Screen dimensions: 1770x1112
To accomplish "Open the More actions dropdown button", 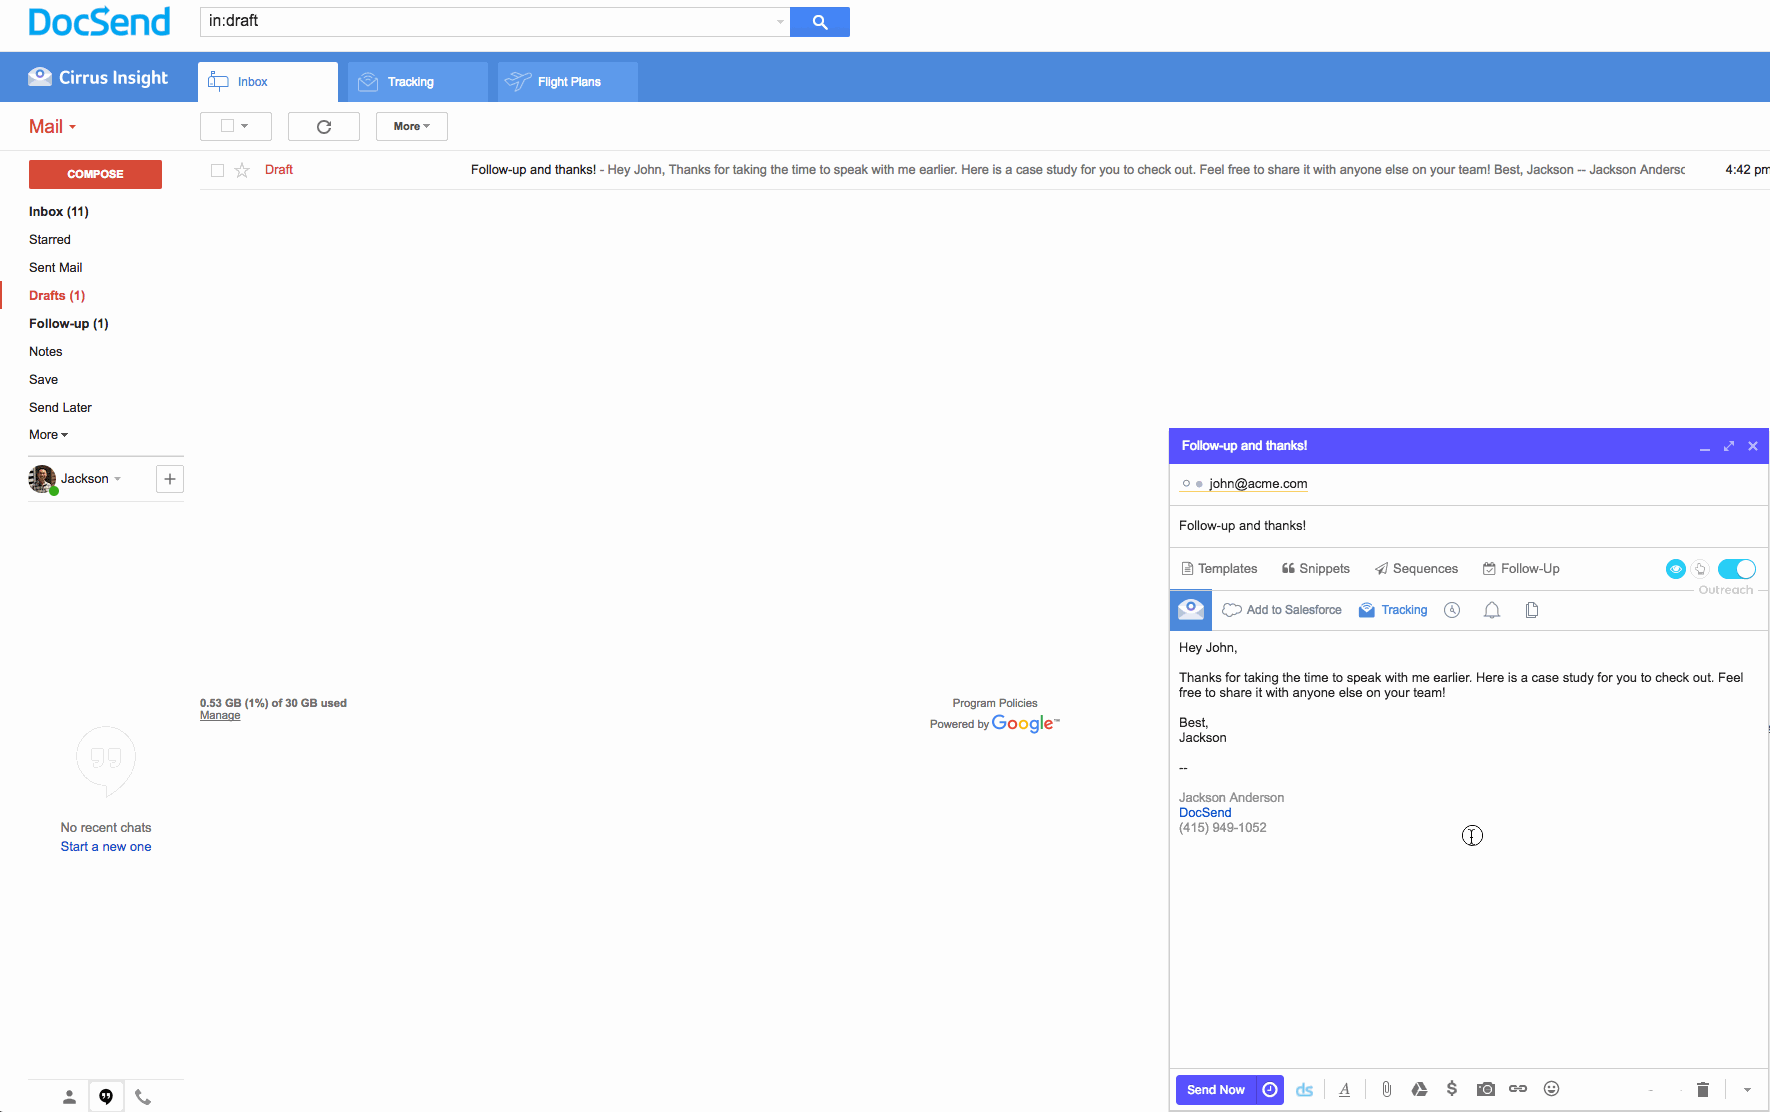I will tap(412, 127).
